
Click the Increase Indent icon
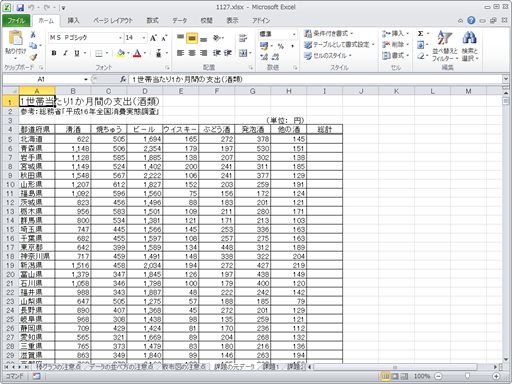[x=228, y=53]
